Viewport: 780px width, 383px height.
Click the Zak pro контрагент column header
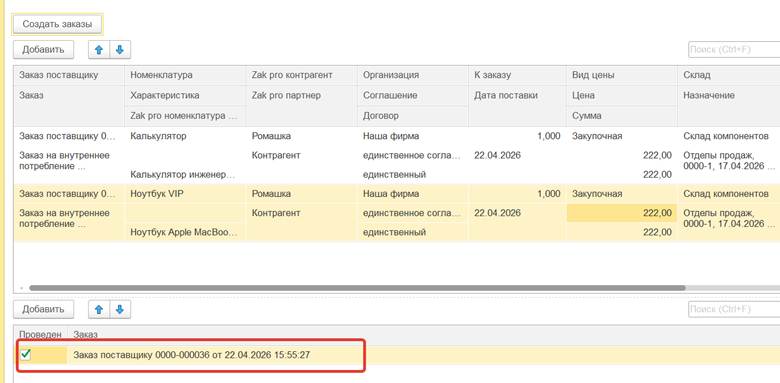[301, 75]
